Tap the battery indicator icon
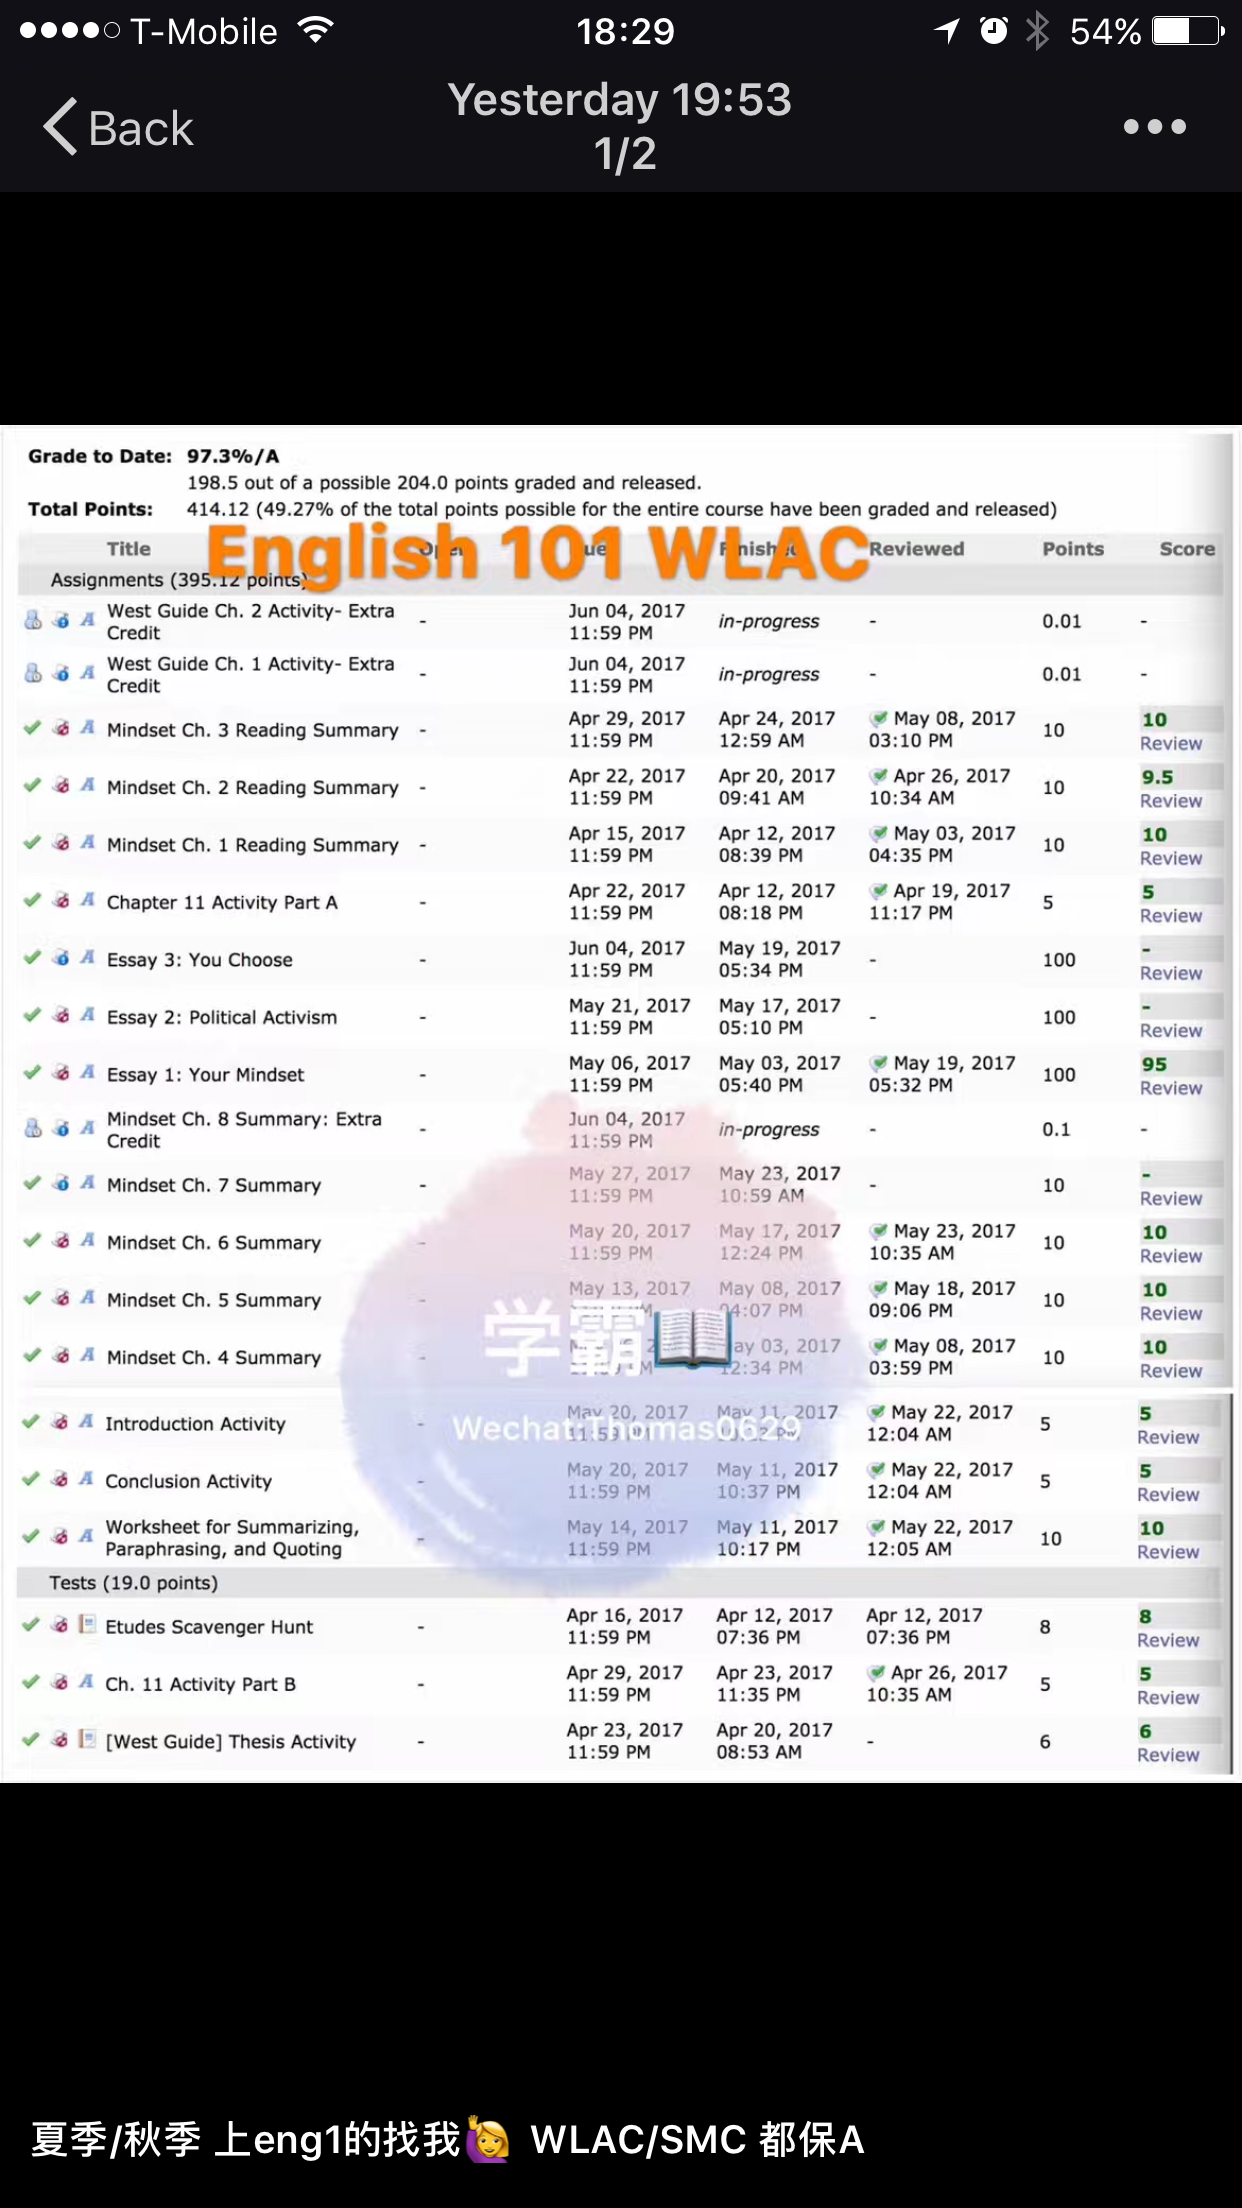 (x=1188, y=31)
